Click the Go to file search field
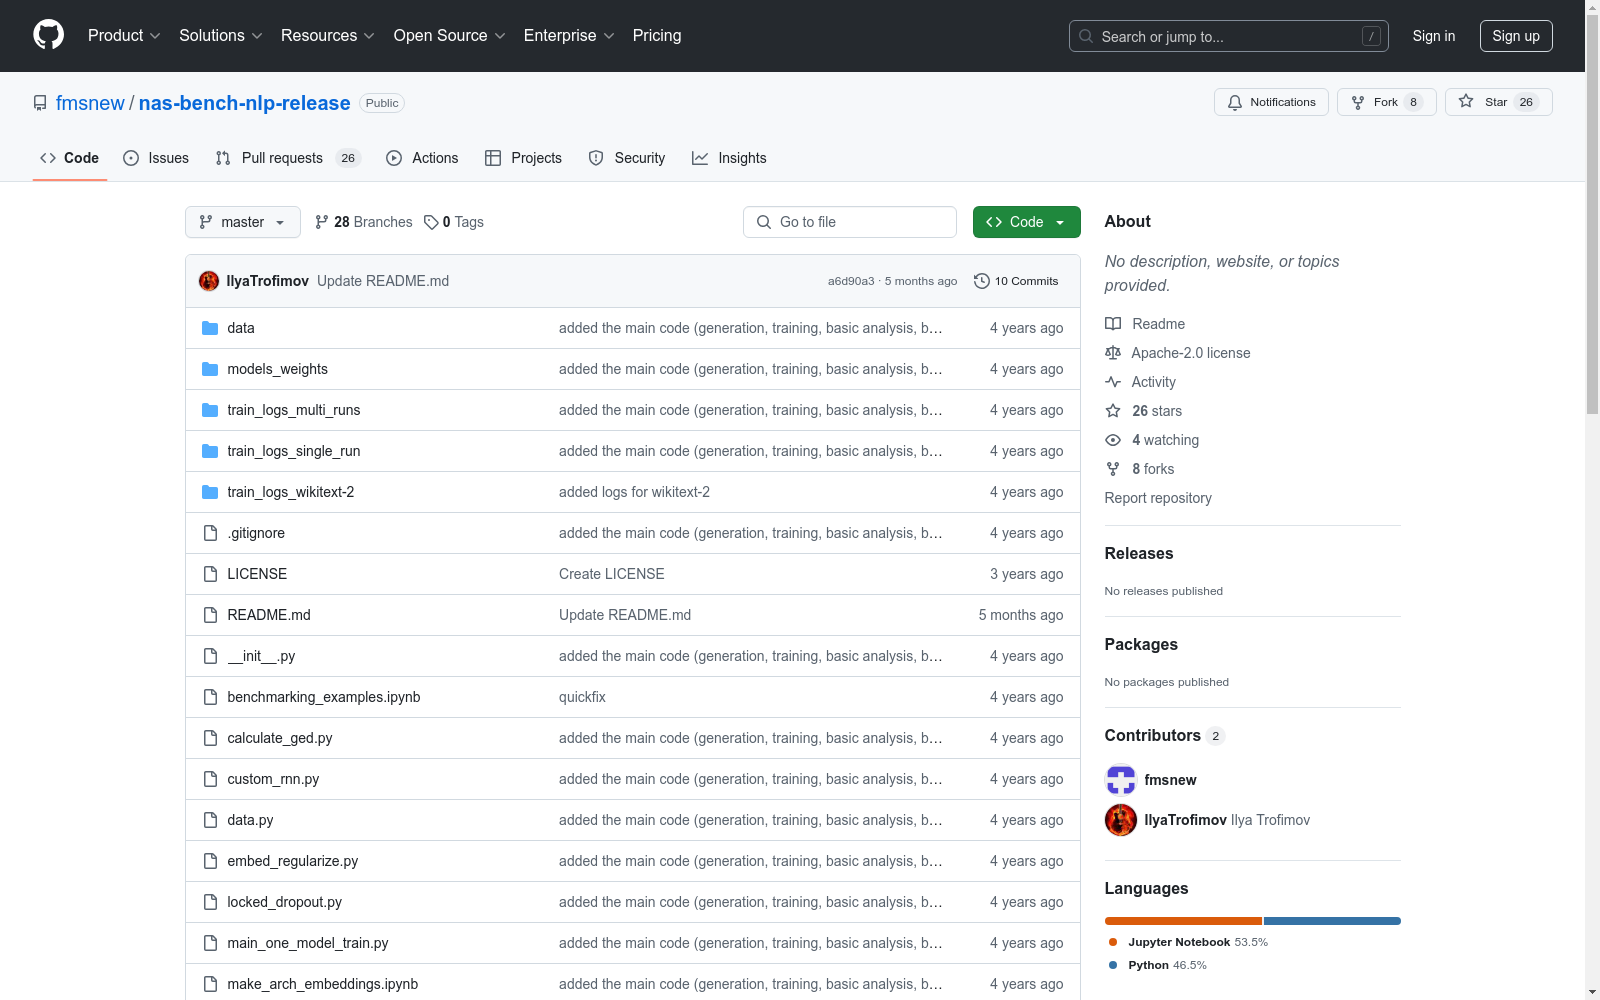 click(x=850, y=222)
